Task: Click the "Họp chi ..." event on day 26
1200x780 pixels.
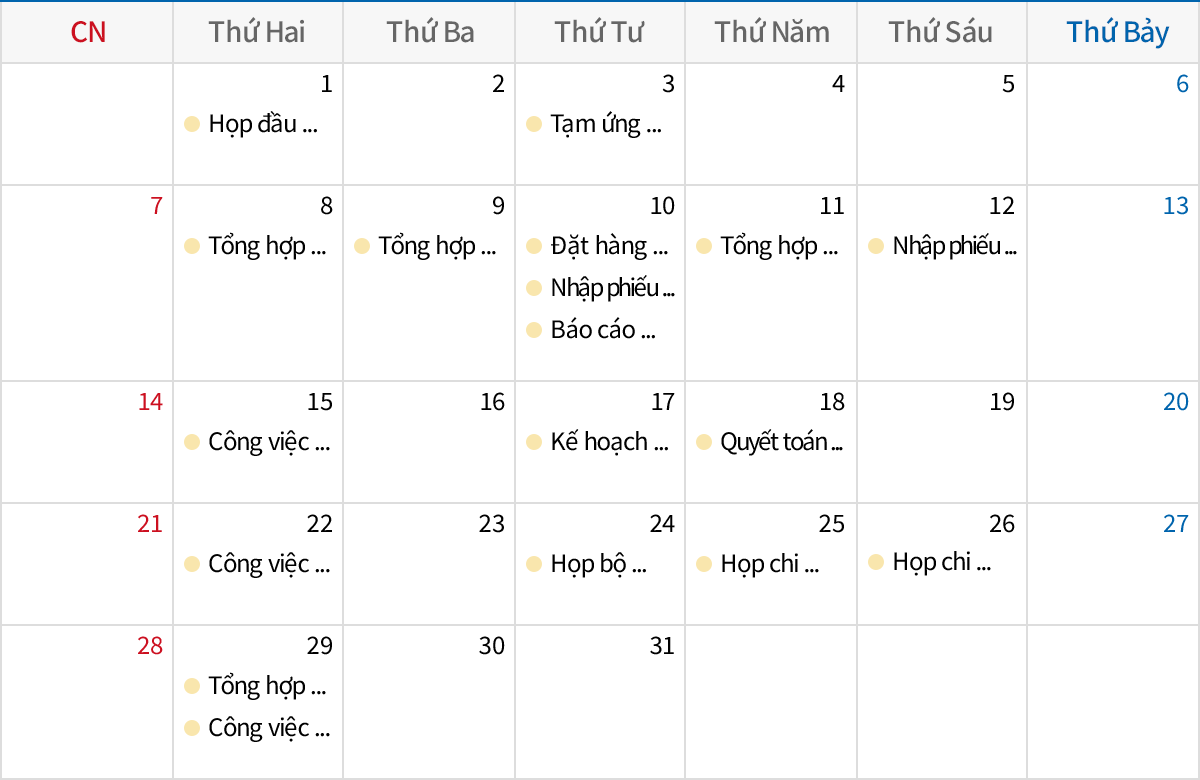Action: [x=940, y=562]
